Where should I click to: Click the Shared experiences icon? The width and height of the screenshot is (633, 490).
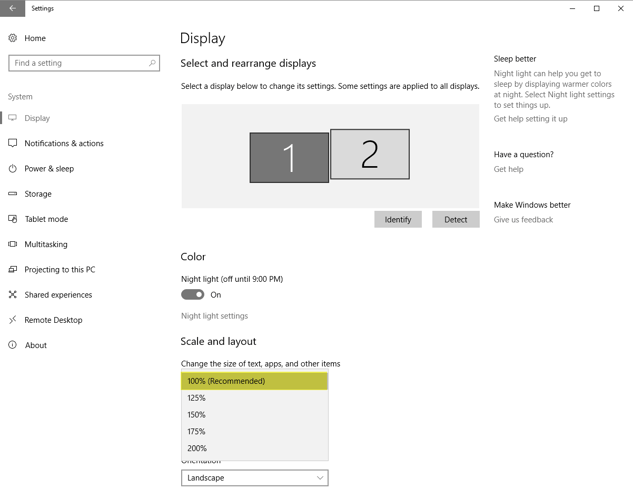[13, 295]
